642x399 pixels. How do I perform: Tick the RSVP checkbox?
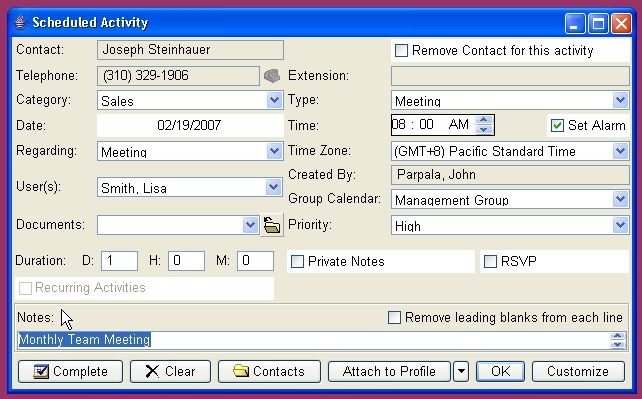pyautogui.click(x=490, y=261)
